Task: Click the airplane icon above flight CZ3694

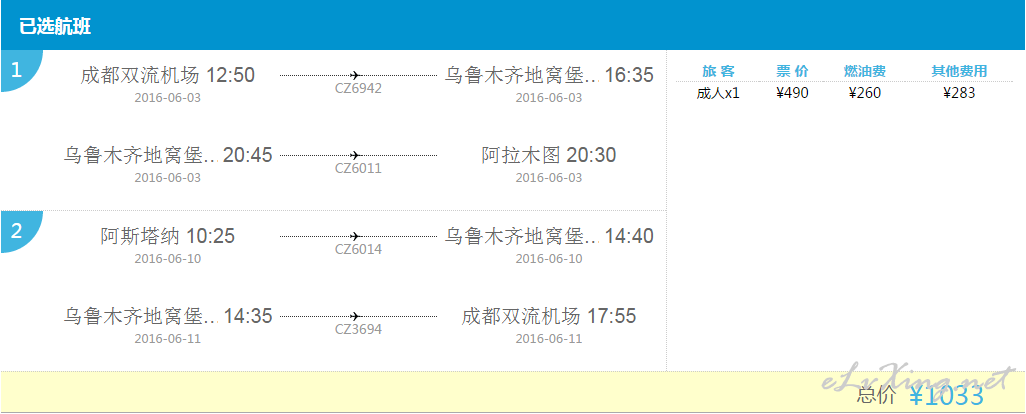Action: click(357, 317)
